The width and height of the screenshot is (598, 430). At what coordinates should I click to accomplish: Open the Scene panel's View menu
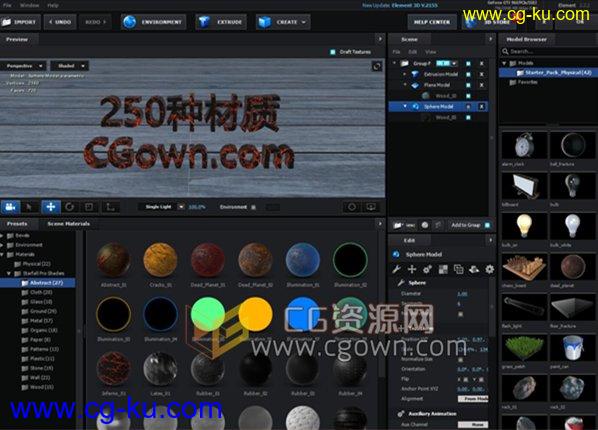(431, 52)
